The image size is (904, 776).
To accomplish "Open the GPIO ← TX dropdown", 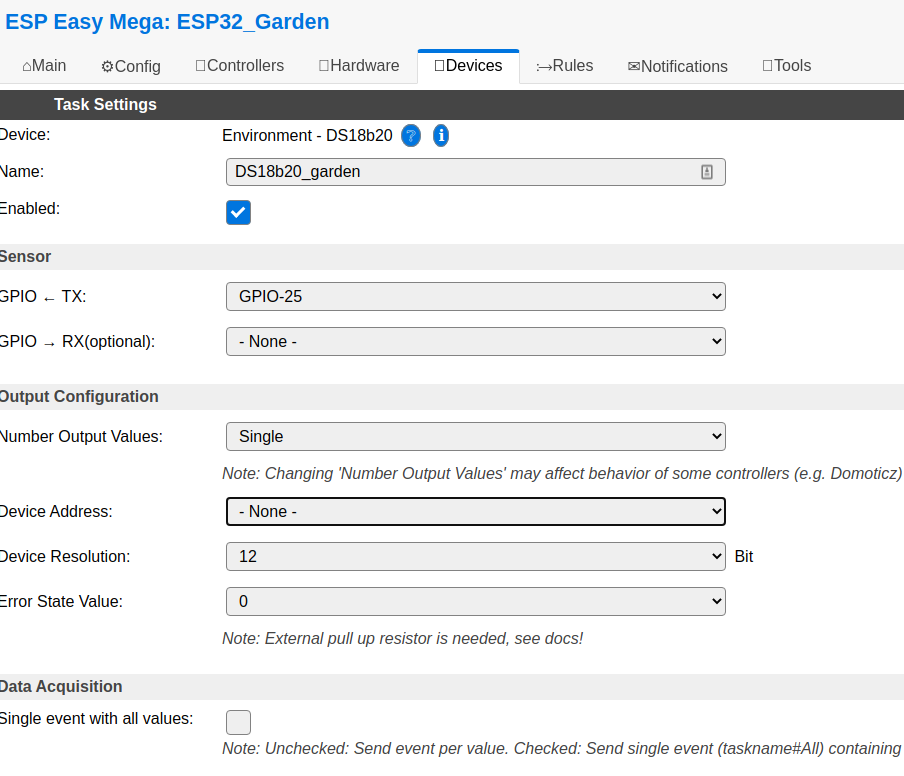I will point(475,296).
